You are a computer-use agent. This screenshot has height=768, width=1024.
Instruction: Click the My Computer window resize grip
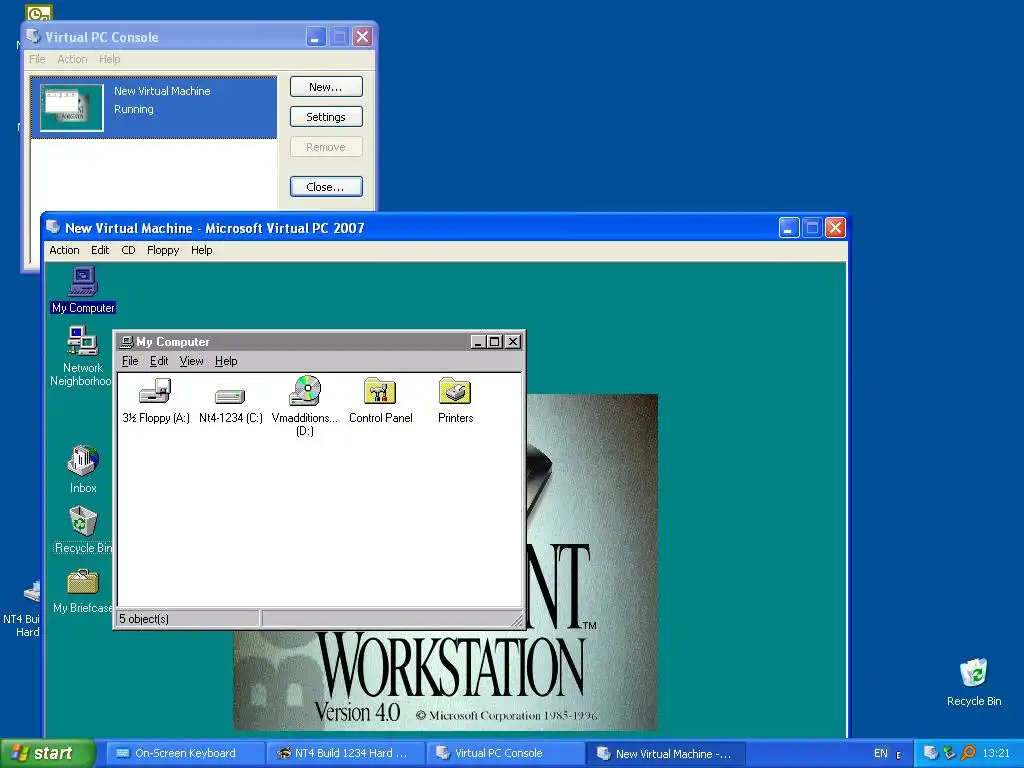[x=517, y=620]
